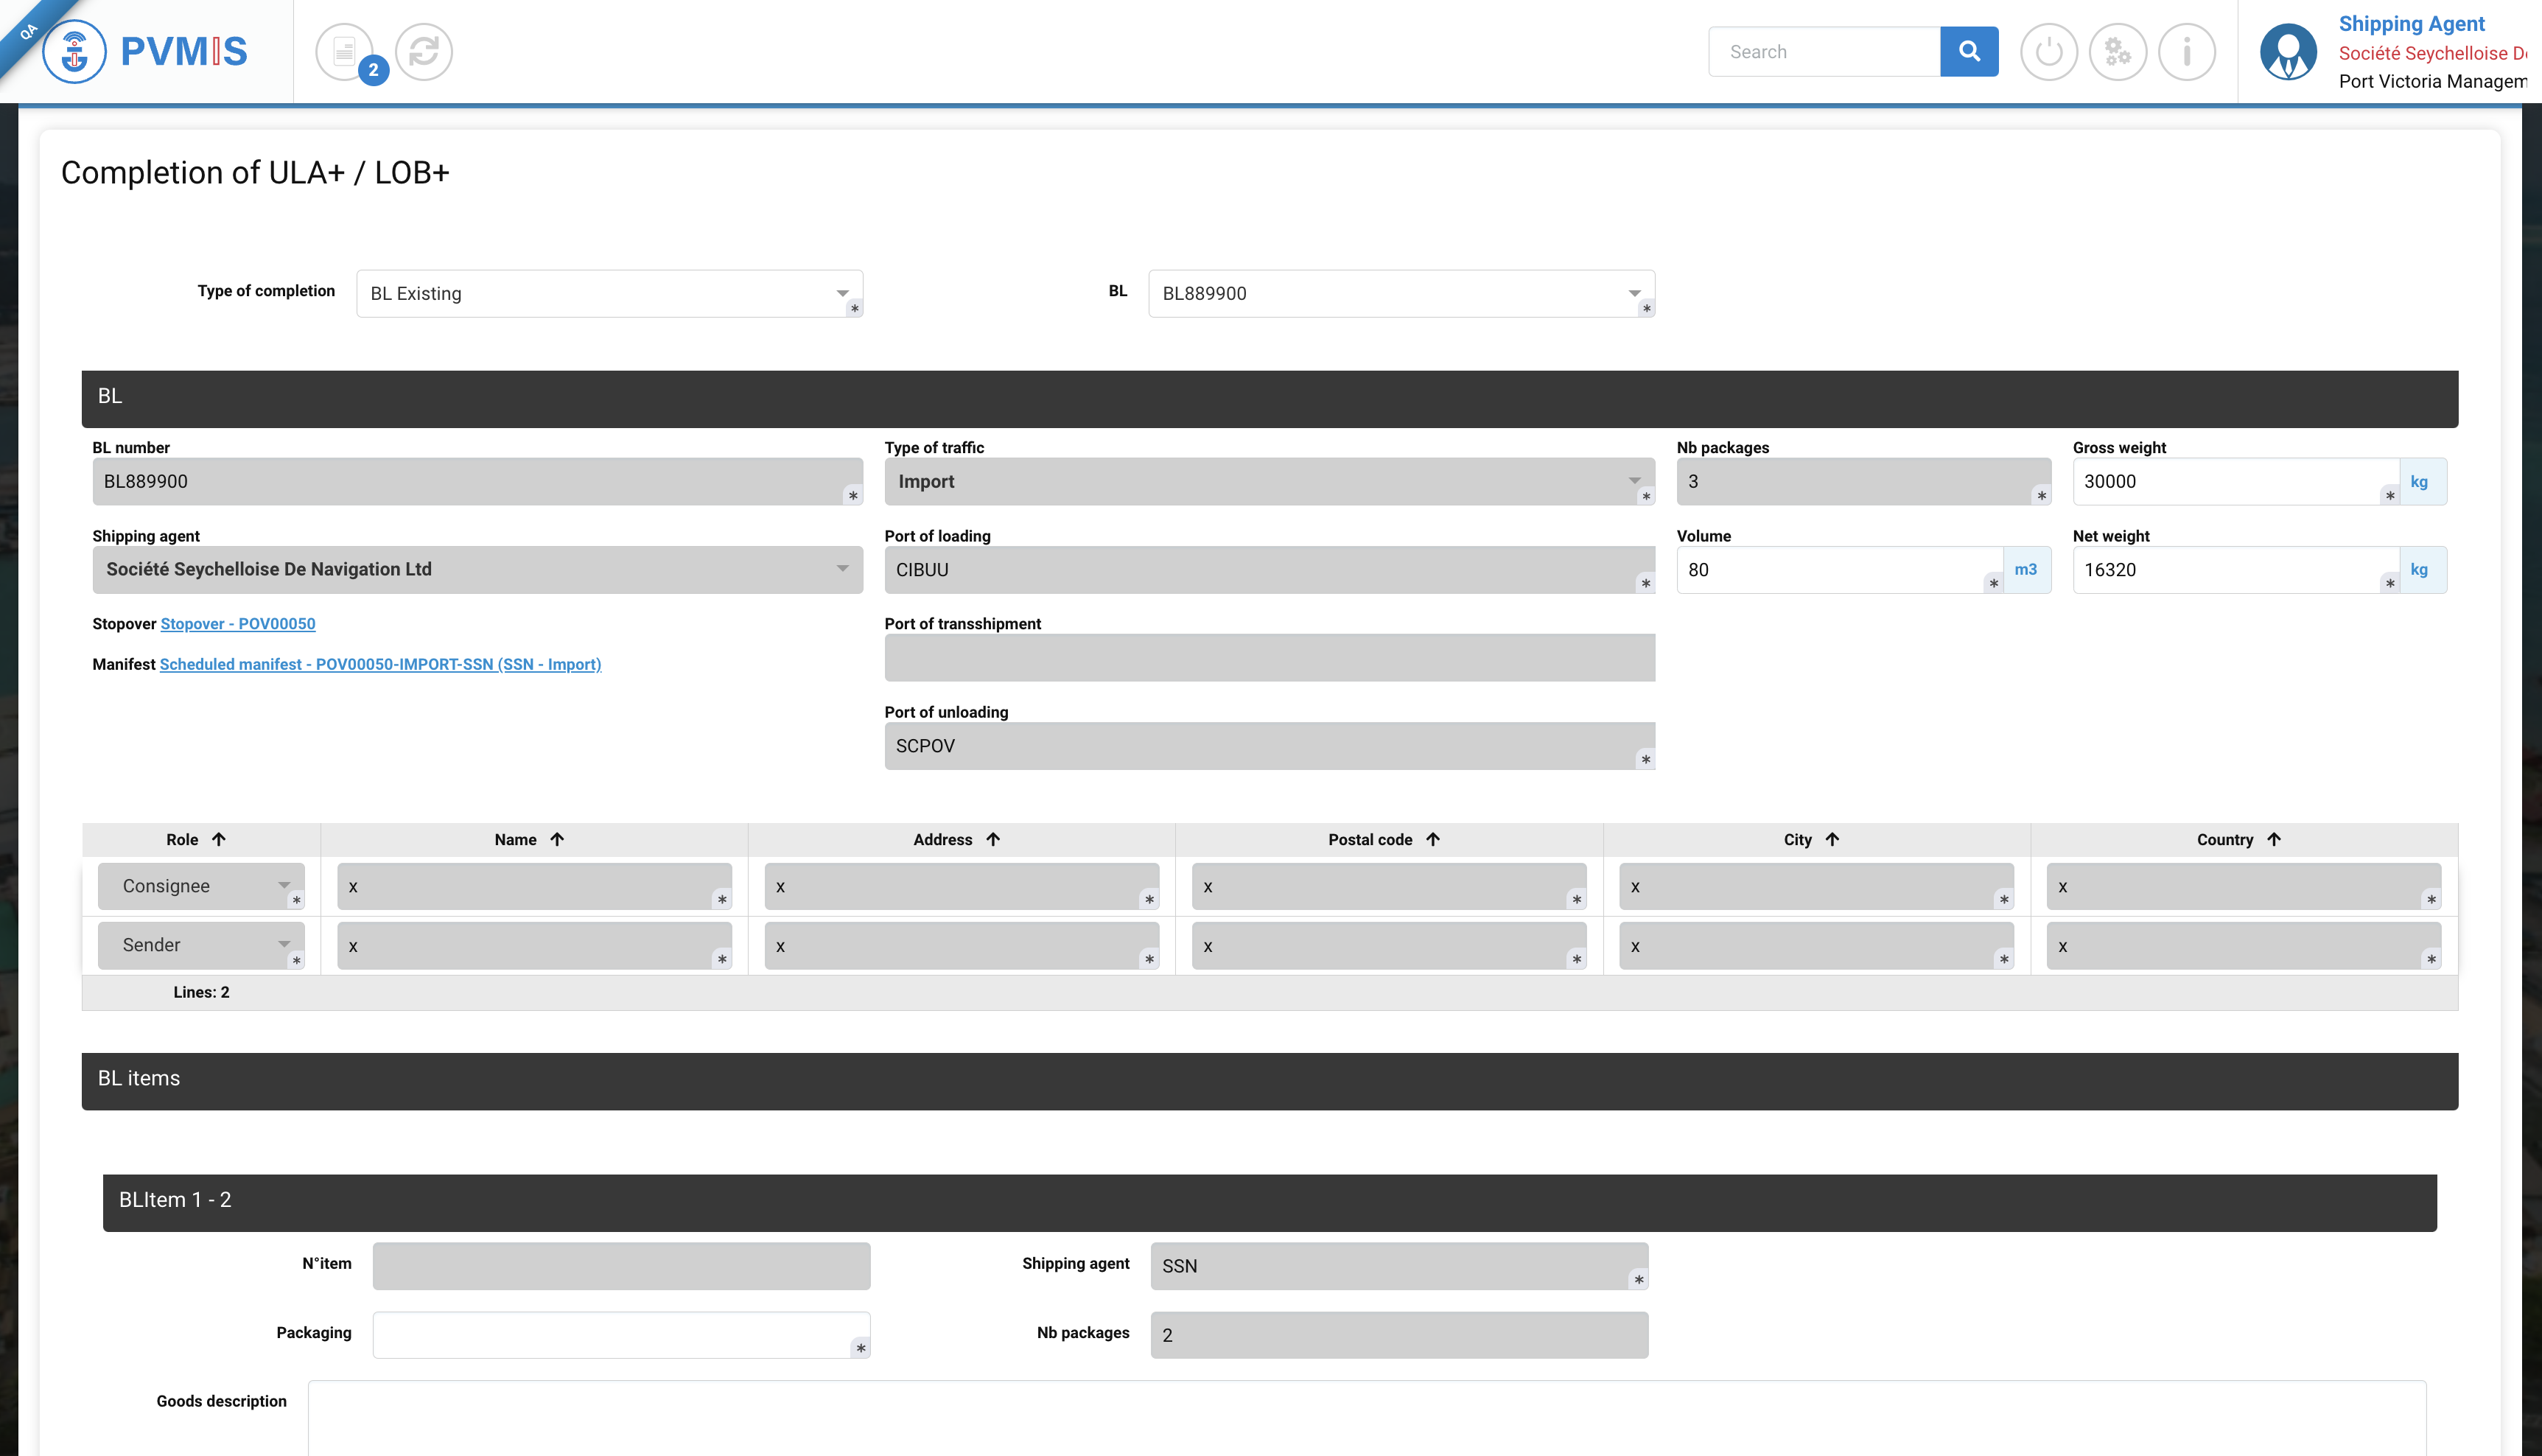Open the settings gears icon
2542x1456 pixels.
coord(2117,51)
